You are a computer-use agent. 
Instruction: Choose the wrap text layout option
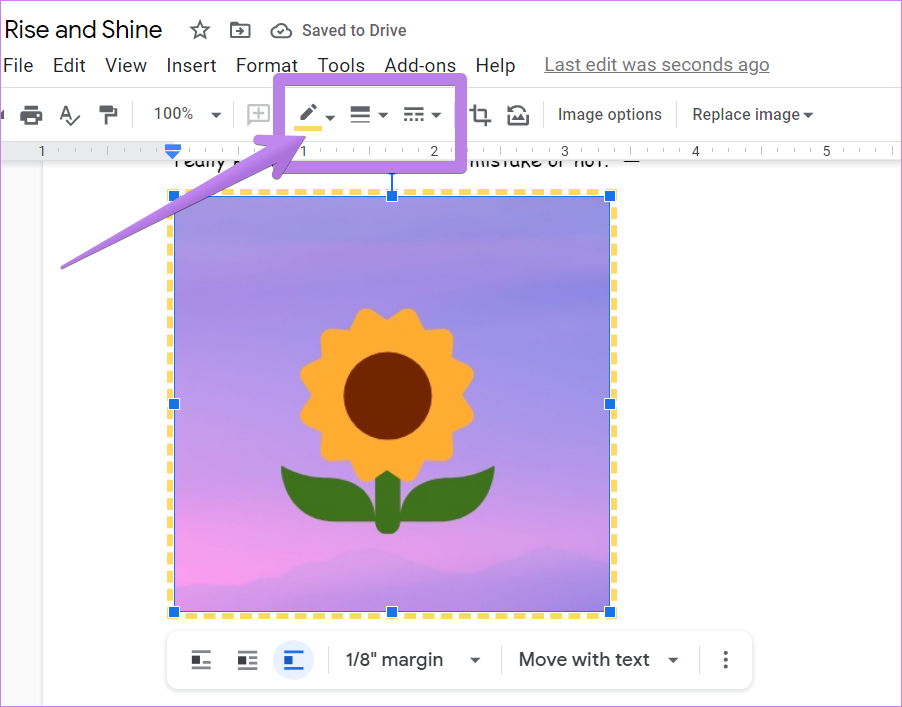[247, 660]
